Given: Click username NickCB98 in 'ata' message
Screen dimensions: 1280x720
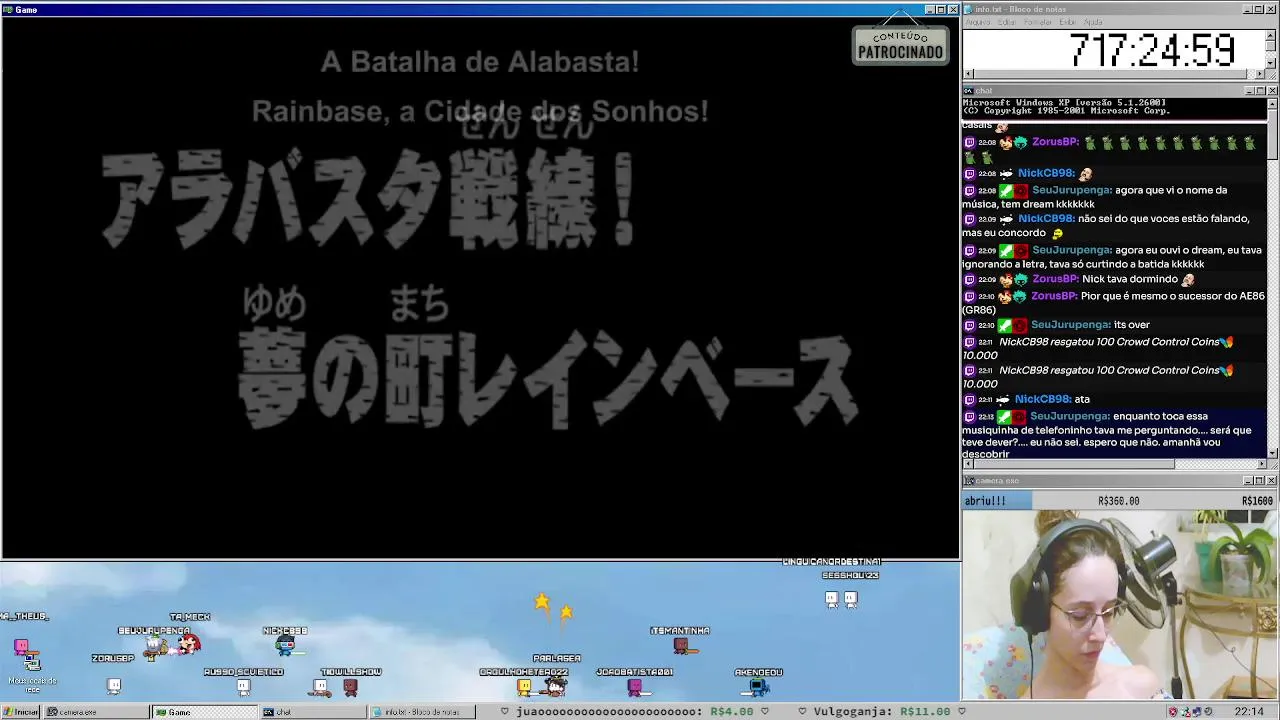Looking at the screenshot, I should pyautogui.click(x=1043, y=399).
